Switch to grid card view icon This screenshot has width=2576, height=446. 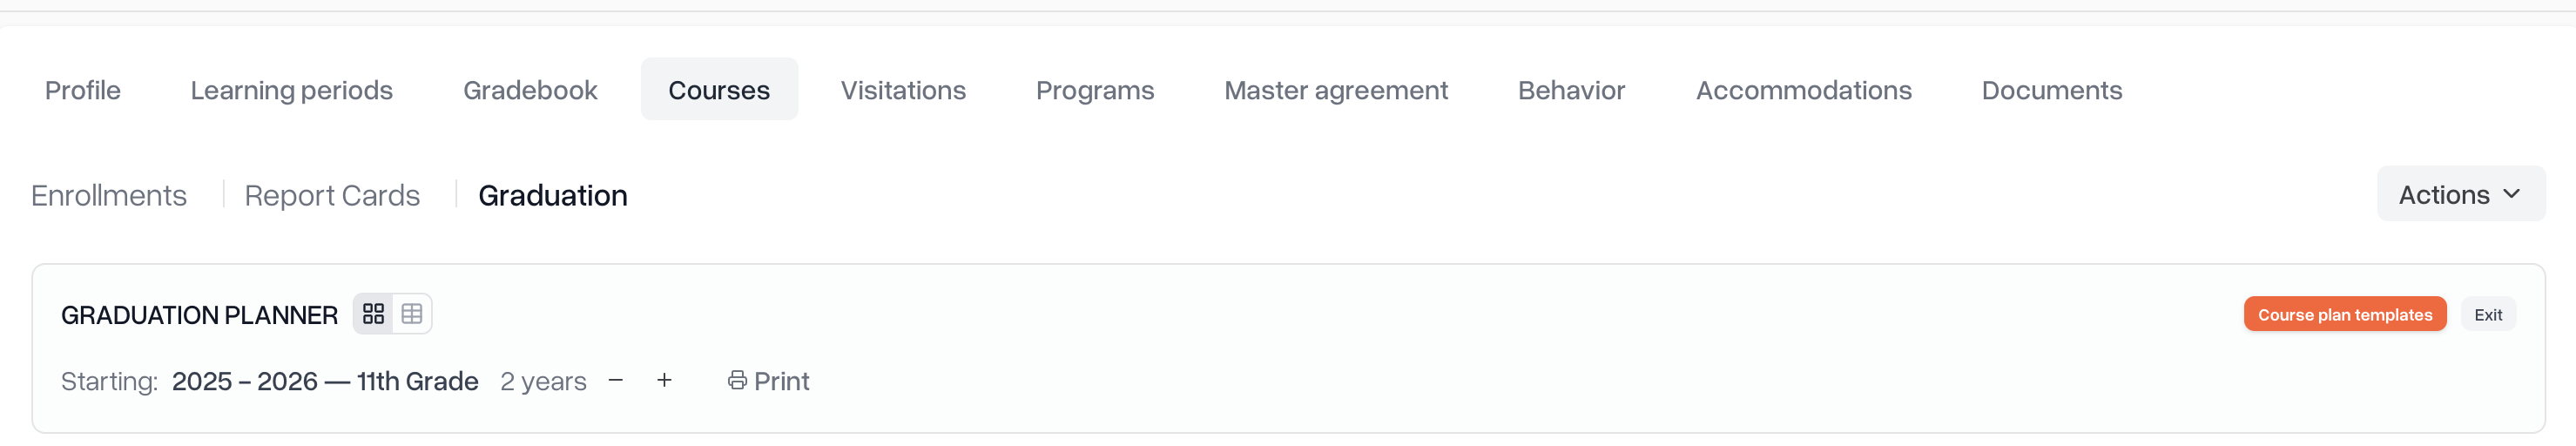[373, 314]
